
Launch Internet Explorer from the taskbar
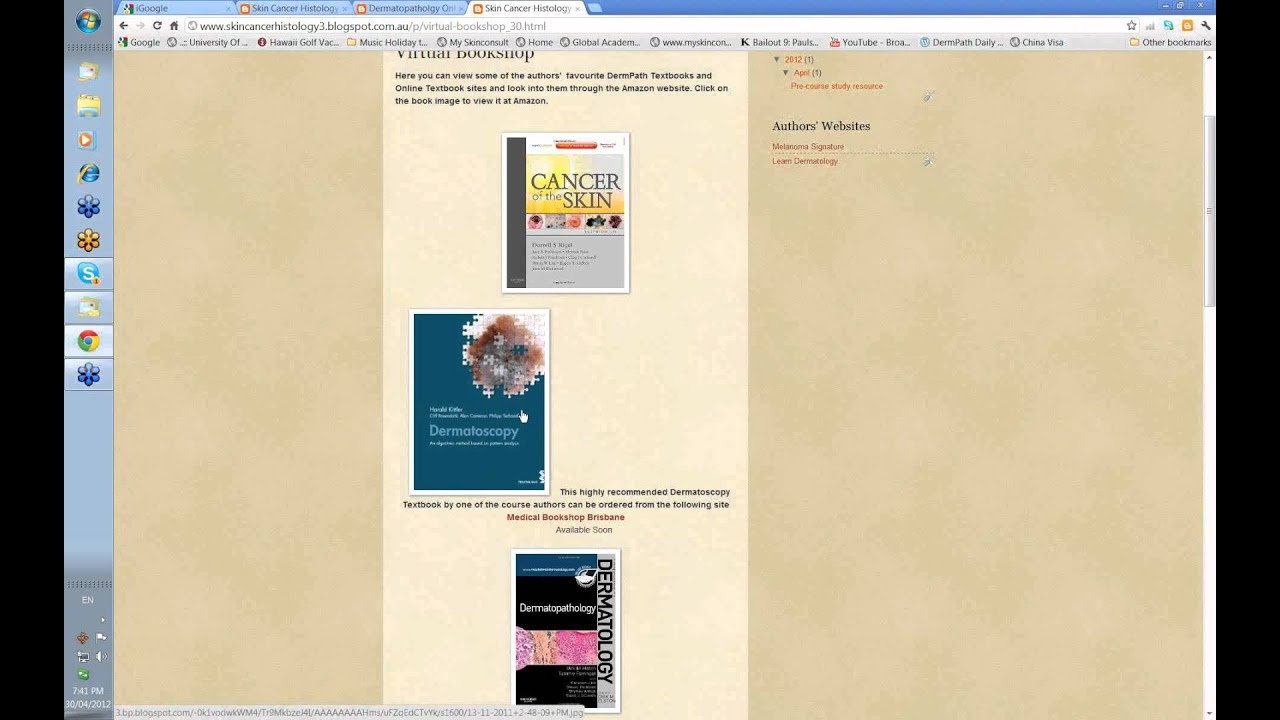tap(88, 173)
